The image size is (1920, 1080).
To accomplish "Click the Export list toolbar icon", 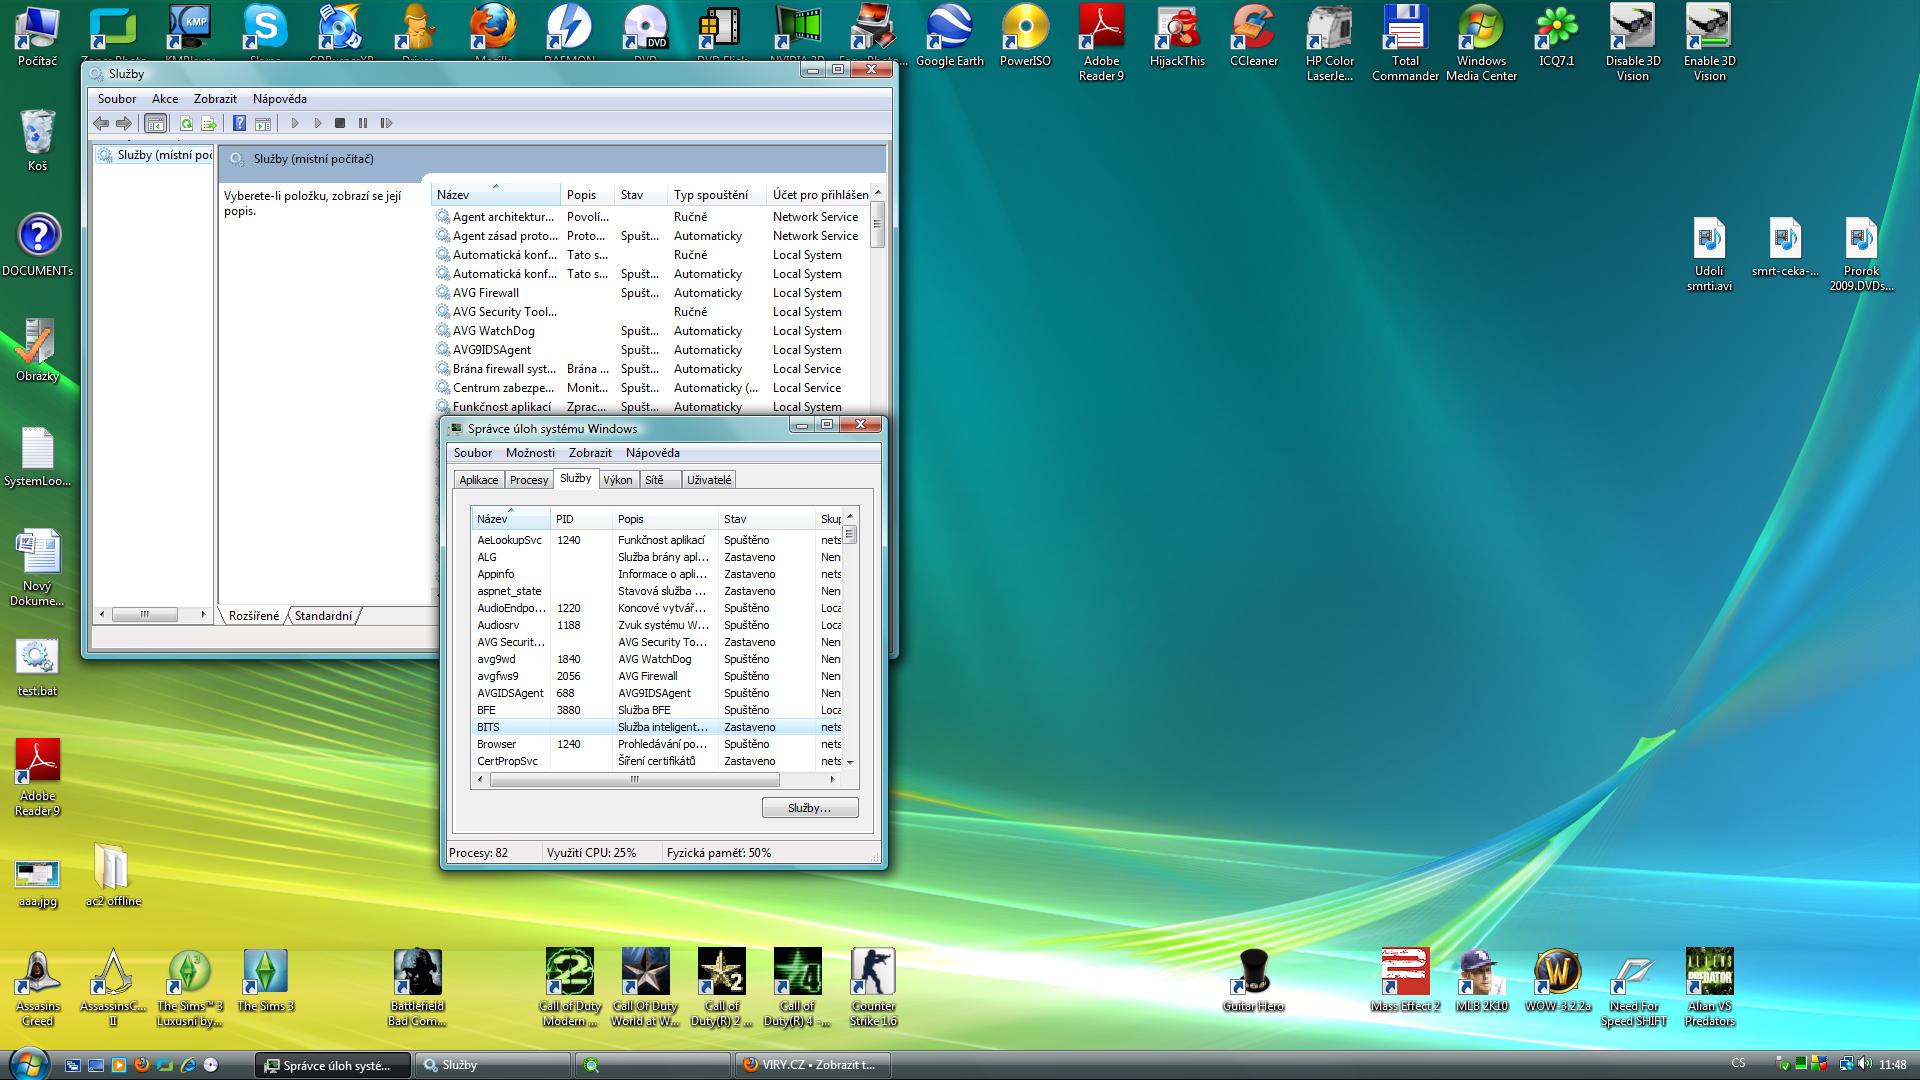I will coord(208,123).
